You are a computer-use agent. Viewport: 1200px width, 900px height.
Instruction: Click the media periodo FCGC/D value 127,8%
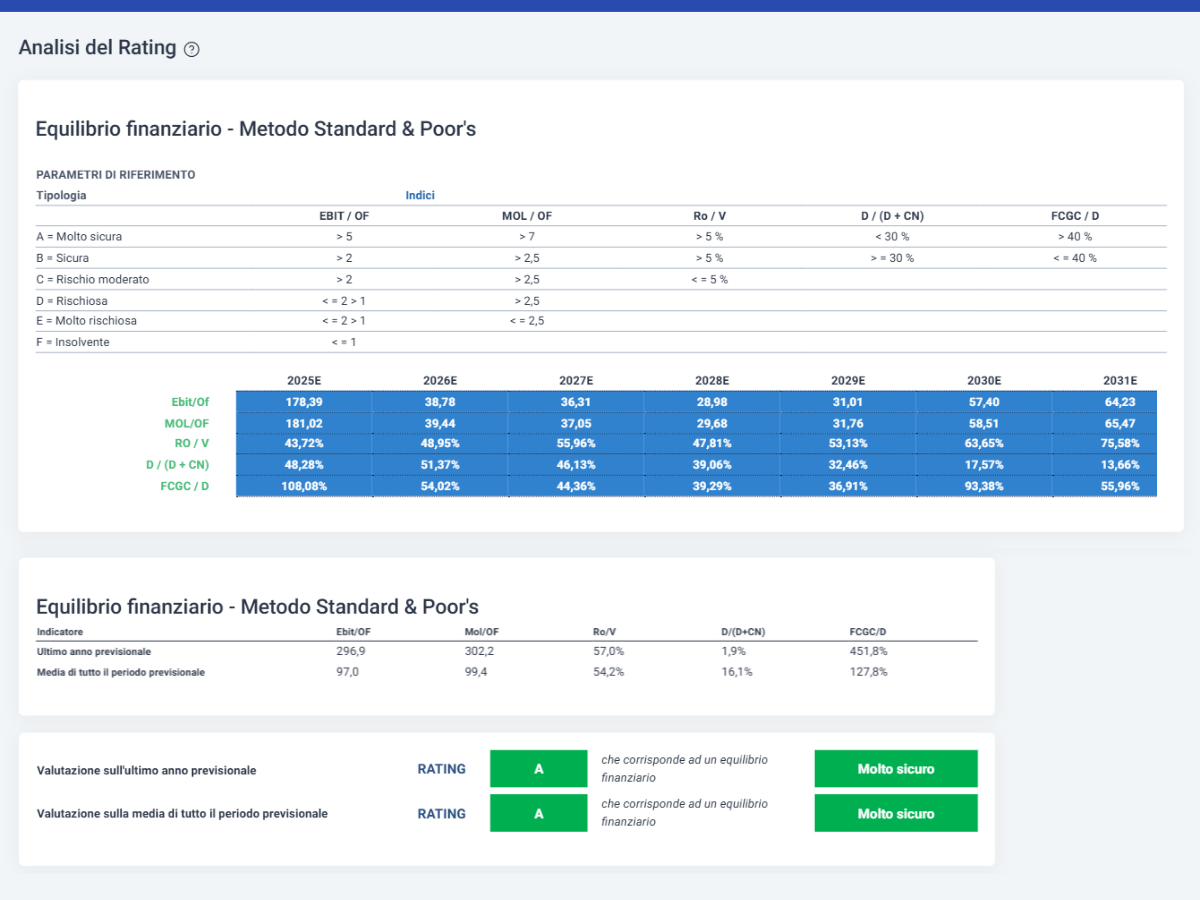868,672
